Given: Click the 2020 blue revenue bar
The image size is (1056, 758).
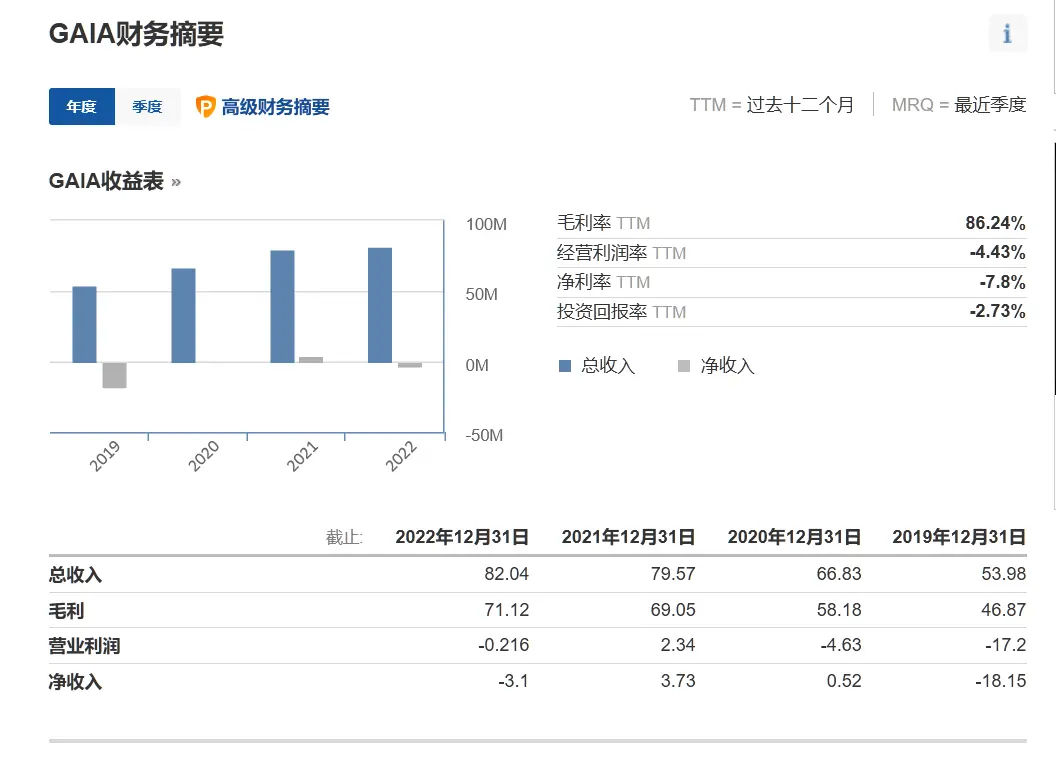Looking at the screenshot, I should [183, 316].
